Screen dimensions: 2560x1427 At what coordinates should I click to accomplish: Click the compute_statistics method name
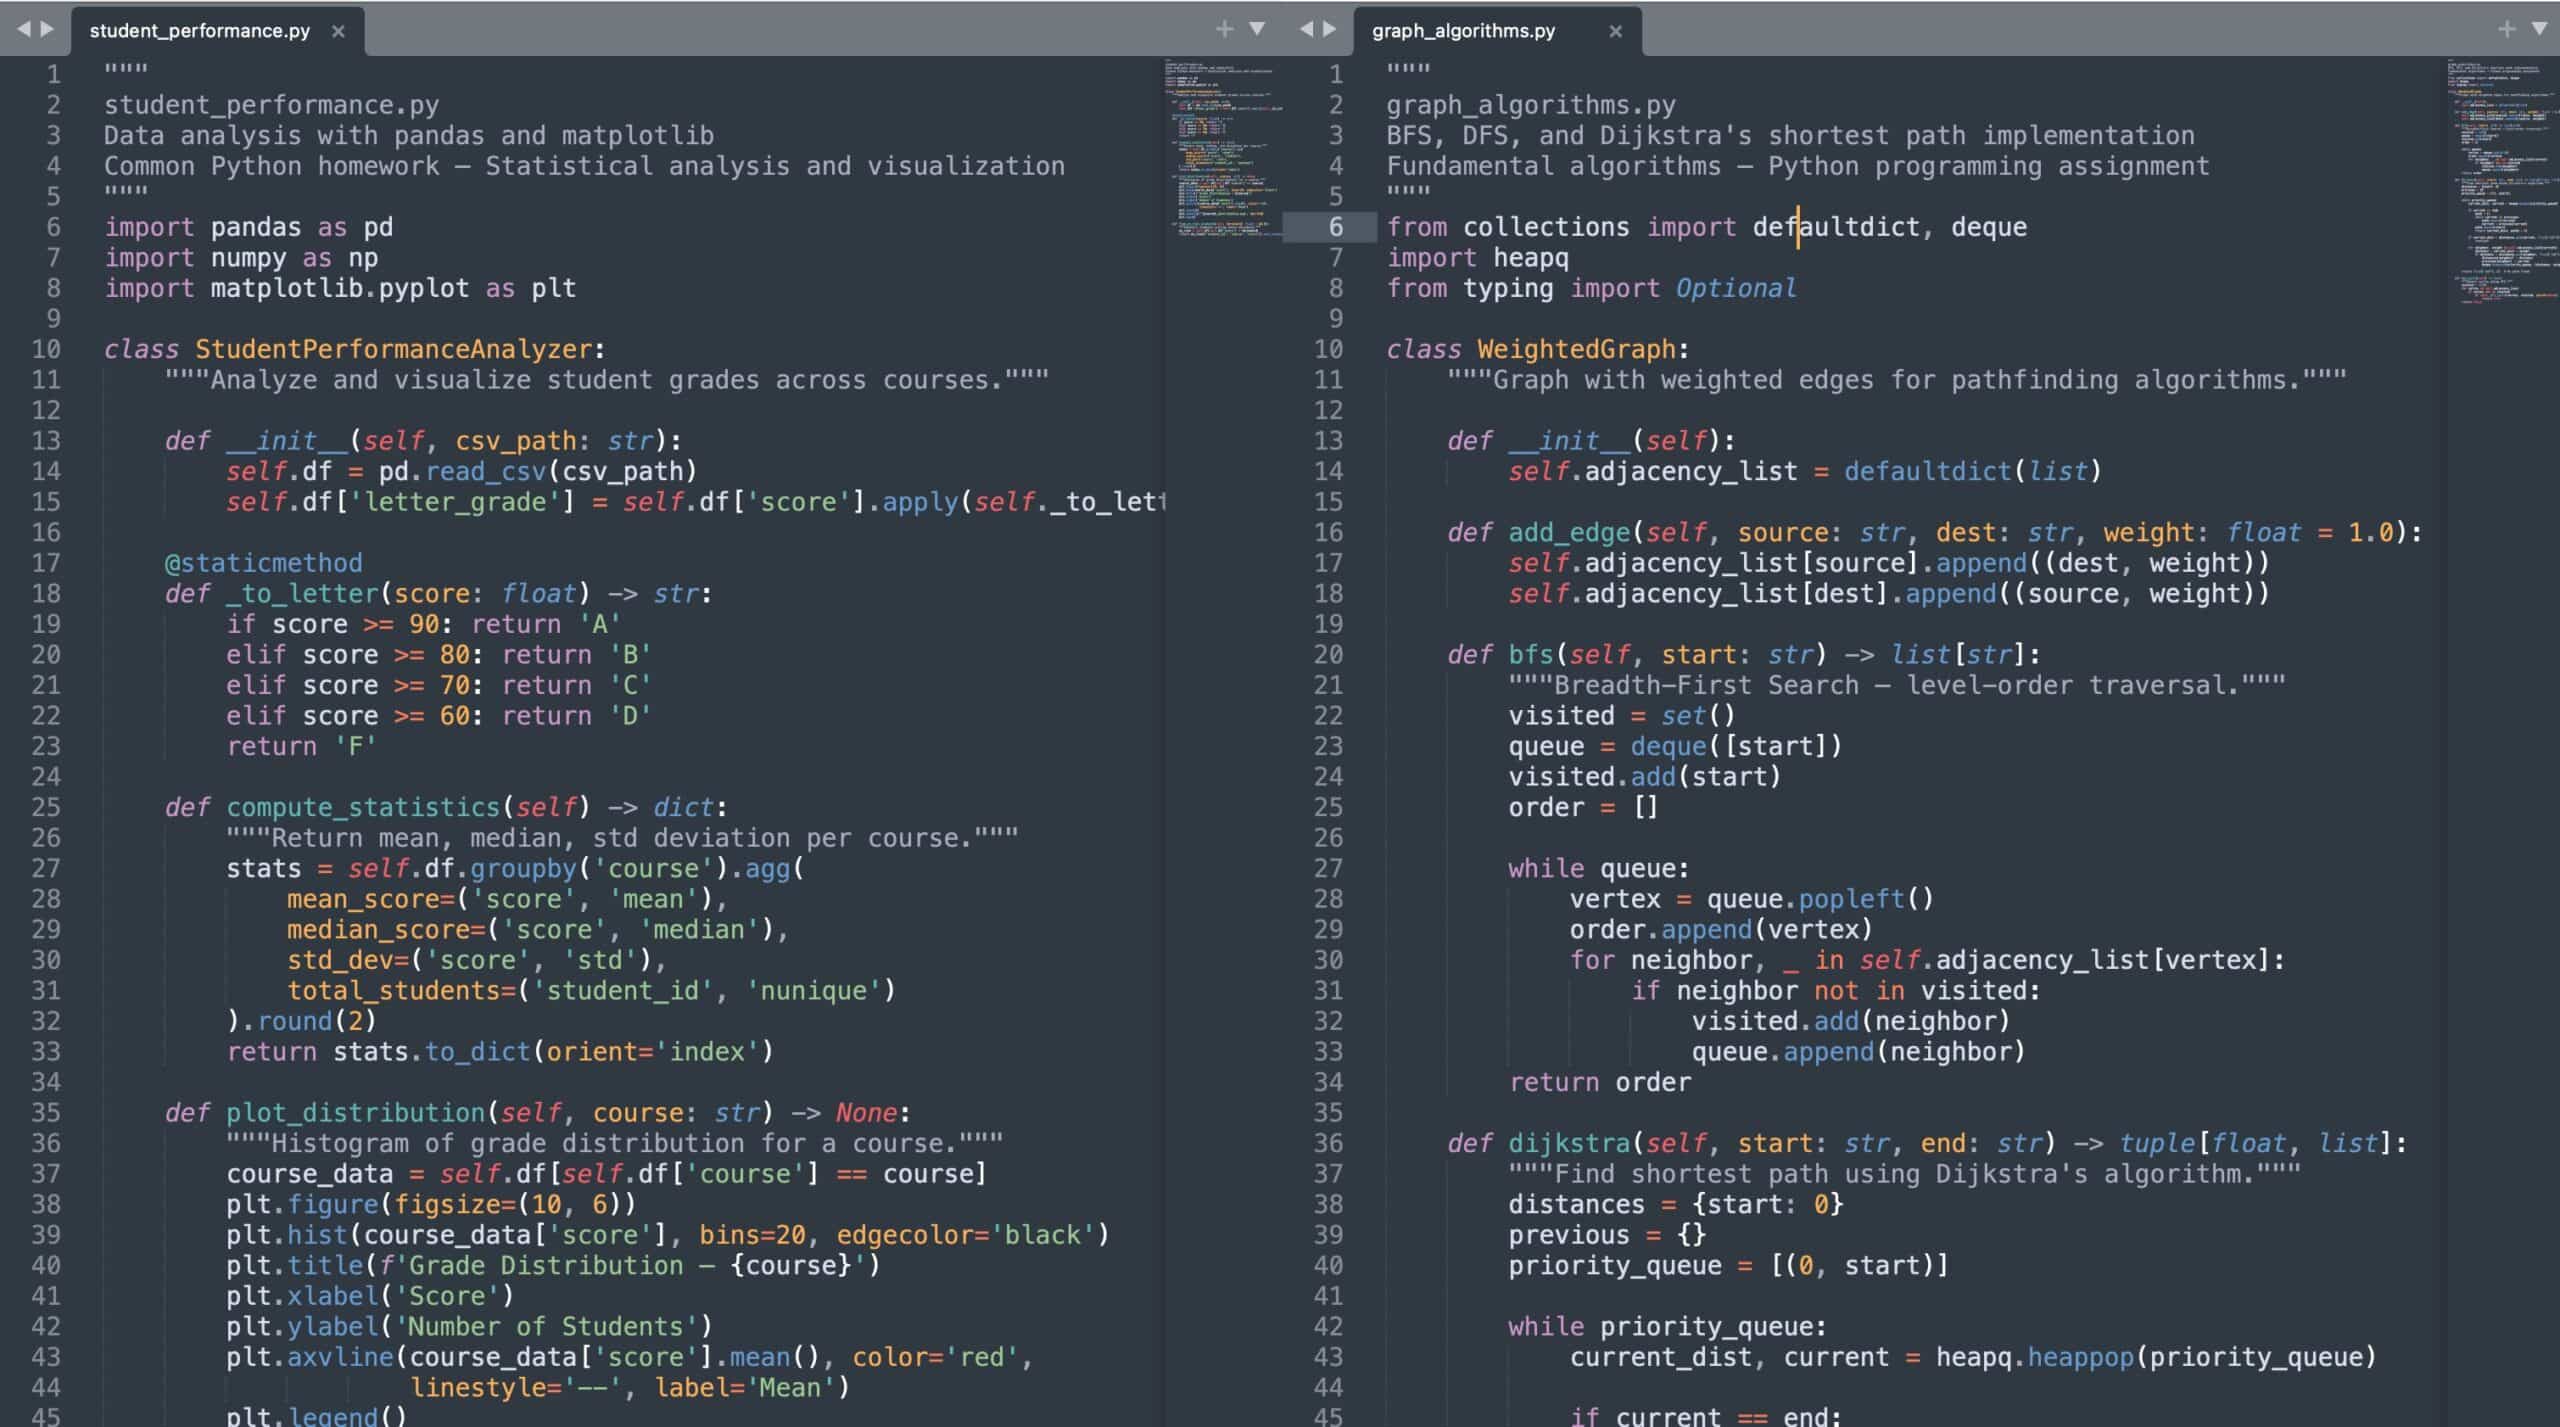(x=362, y=807)
